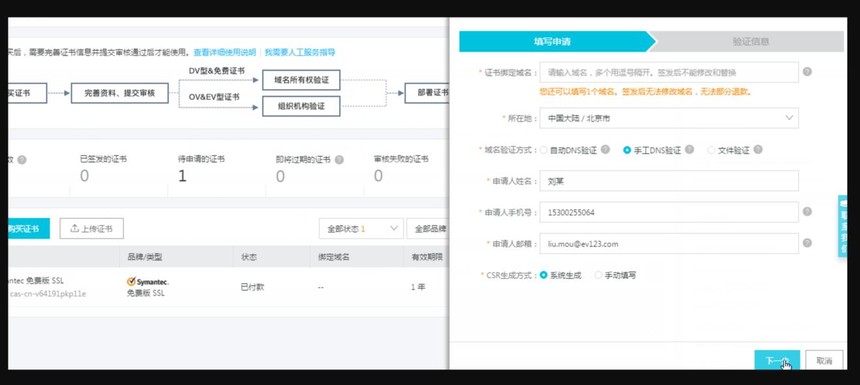Click help icon beside 自动DNS验证 option
The width and height of the screenshot is (860, 385).
click(605, 149)
